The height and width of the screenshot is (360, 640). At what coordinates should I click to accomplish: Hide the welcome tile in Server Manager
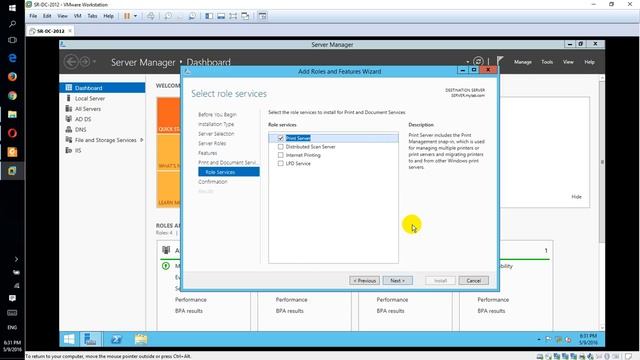tap(576, 197)
